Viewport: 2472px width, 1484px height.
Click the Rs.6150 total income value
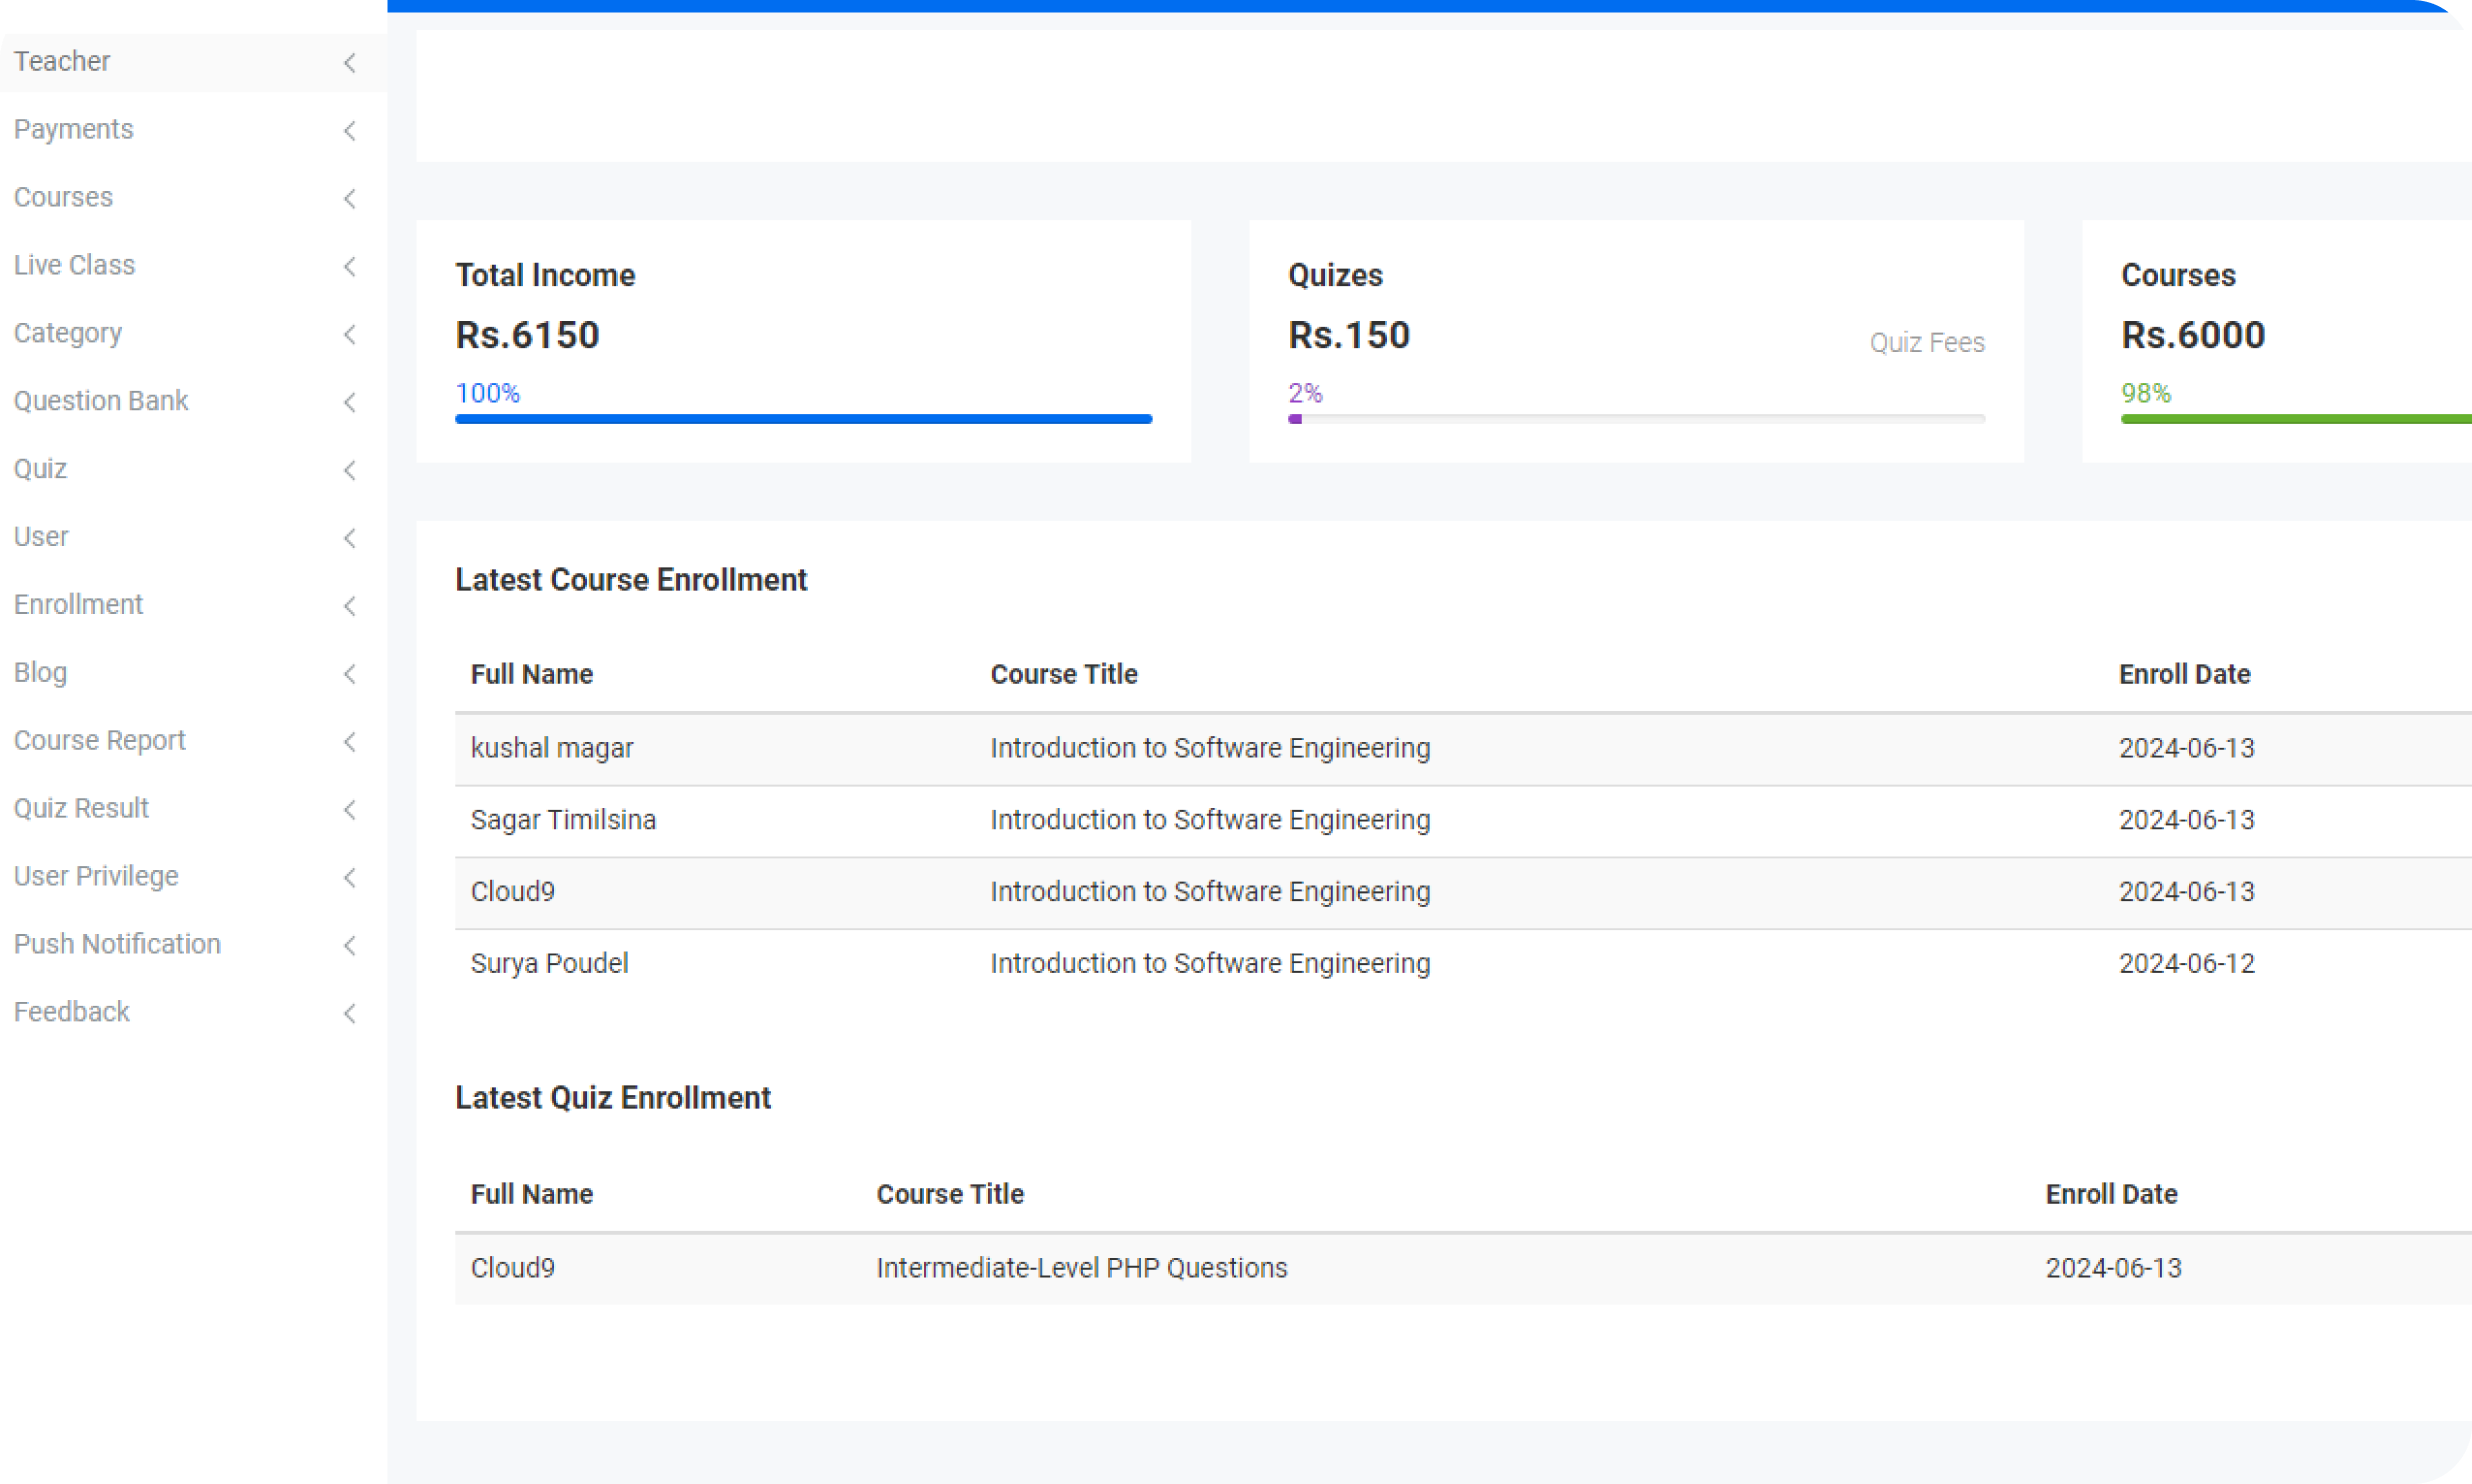click(527, 335)
